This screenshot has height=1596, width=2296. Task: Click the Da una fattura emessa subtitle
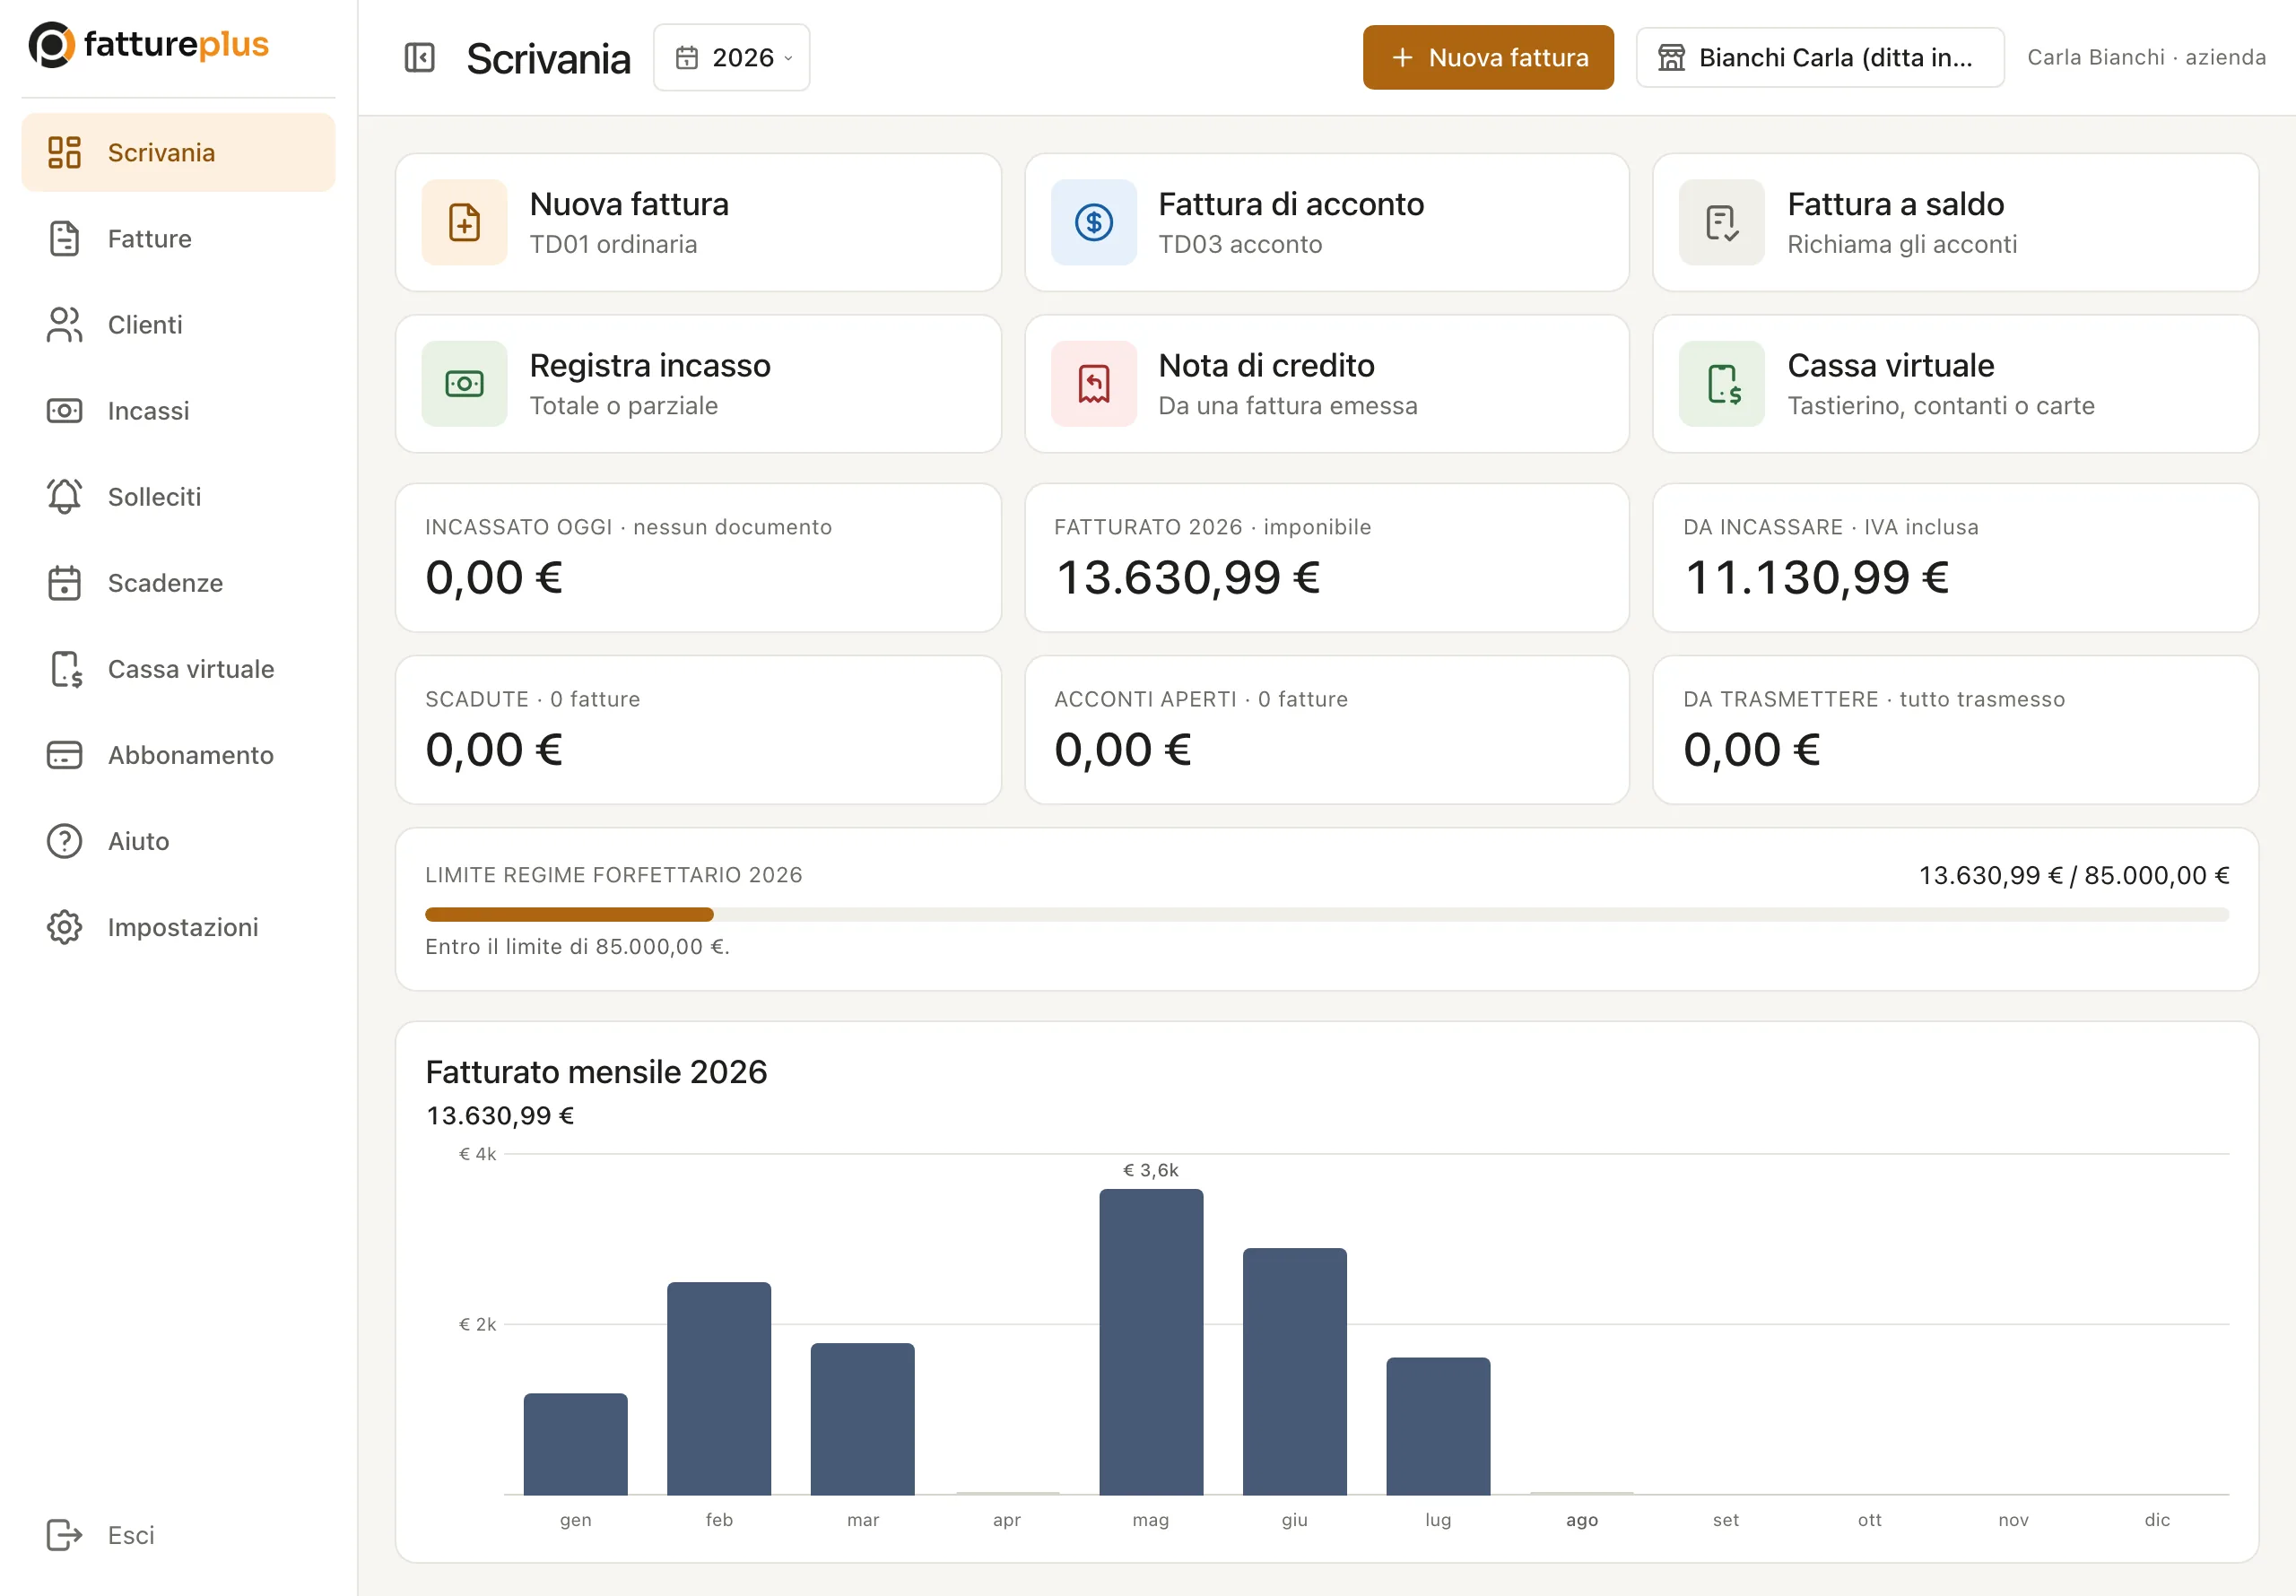pyautogui.click(x=1288, y=406)
